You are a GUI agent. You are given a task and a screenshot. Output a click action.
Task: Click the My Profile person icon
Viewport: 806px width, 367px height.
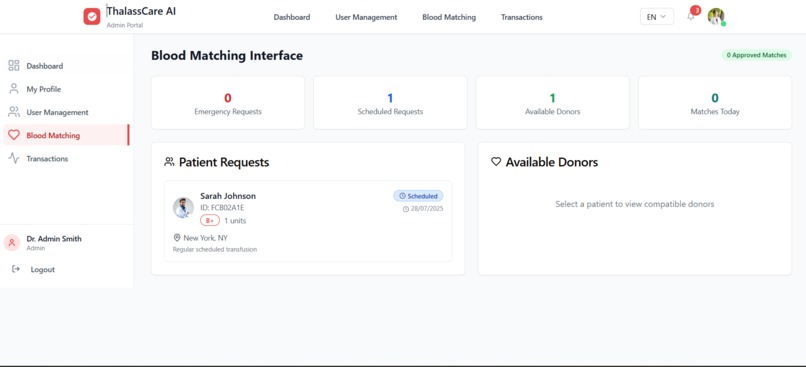[14, 89]
